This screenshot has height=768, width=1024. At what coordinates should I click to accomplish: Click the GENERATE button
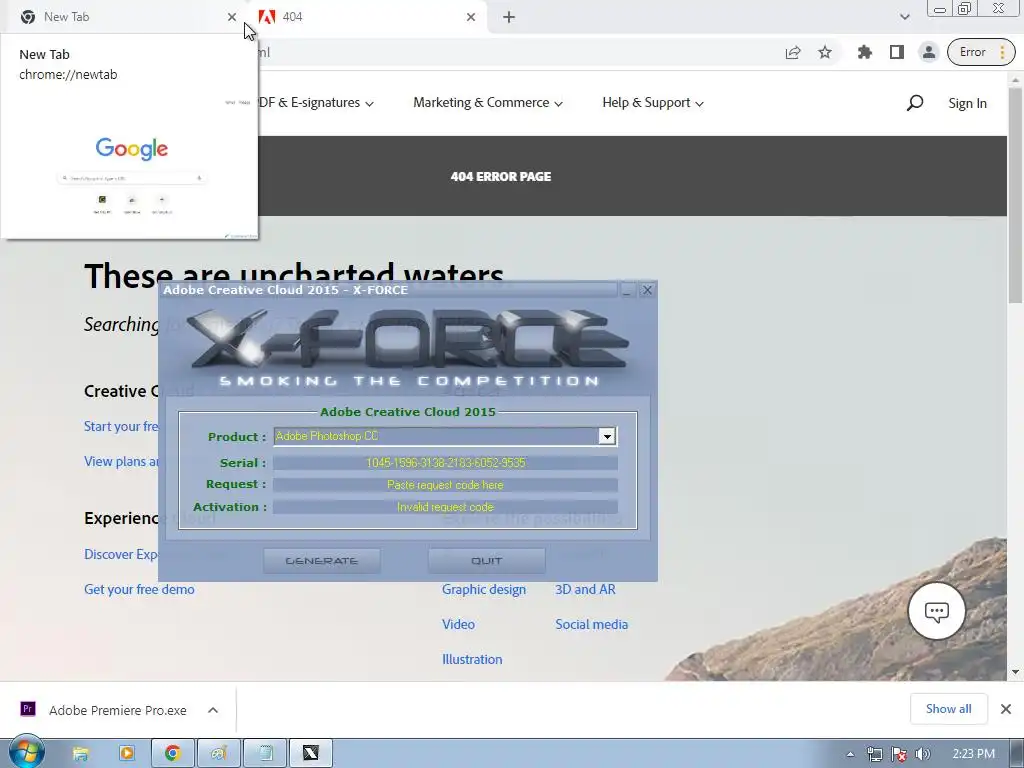point(322,560)
